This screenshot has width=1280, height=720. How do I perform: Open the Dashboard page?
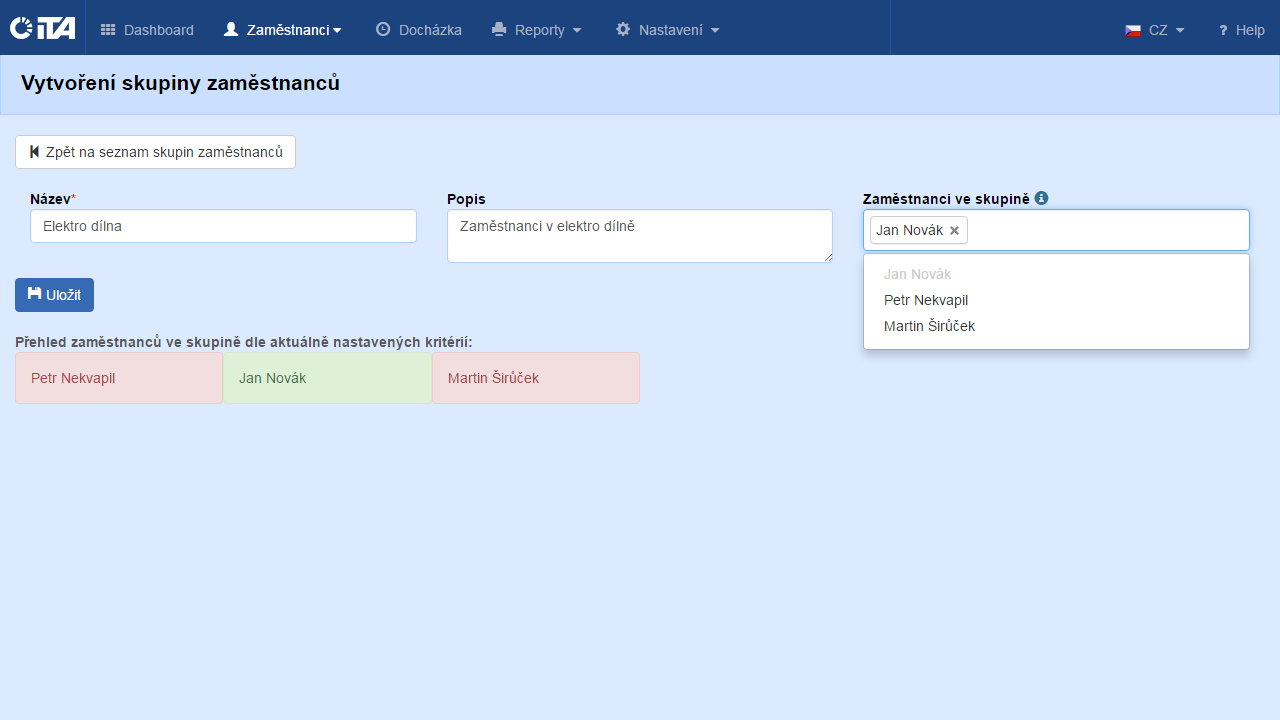(x=147, y=30)
